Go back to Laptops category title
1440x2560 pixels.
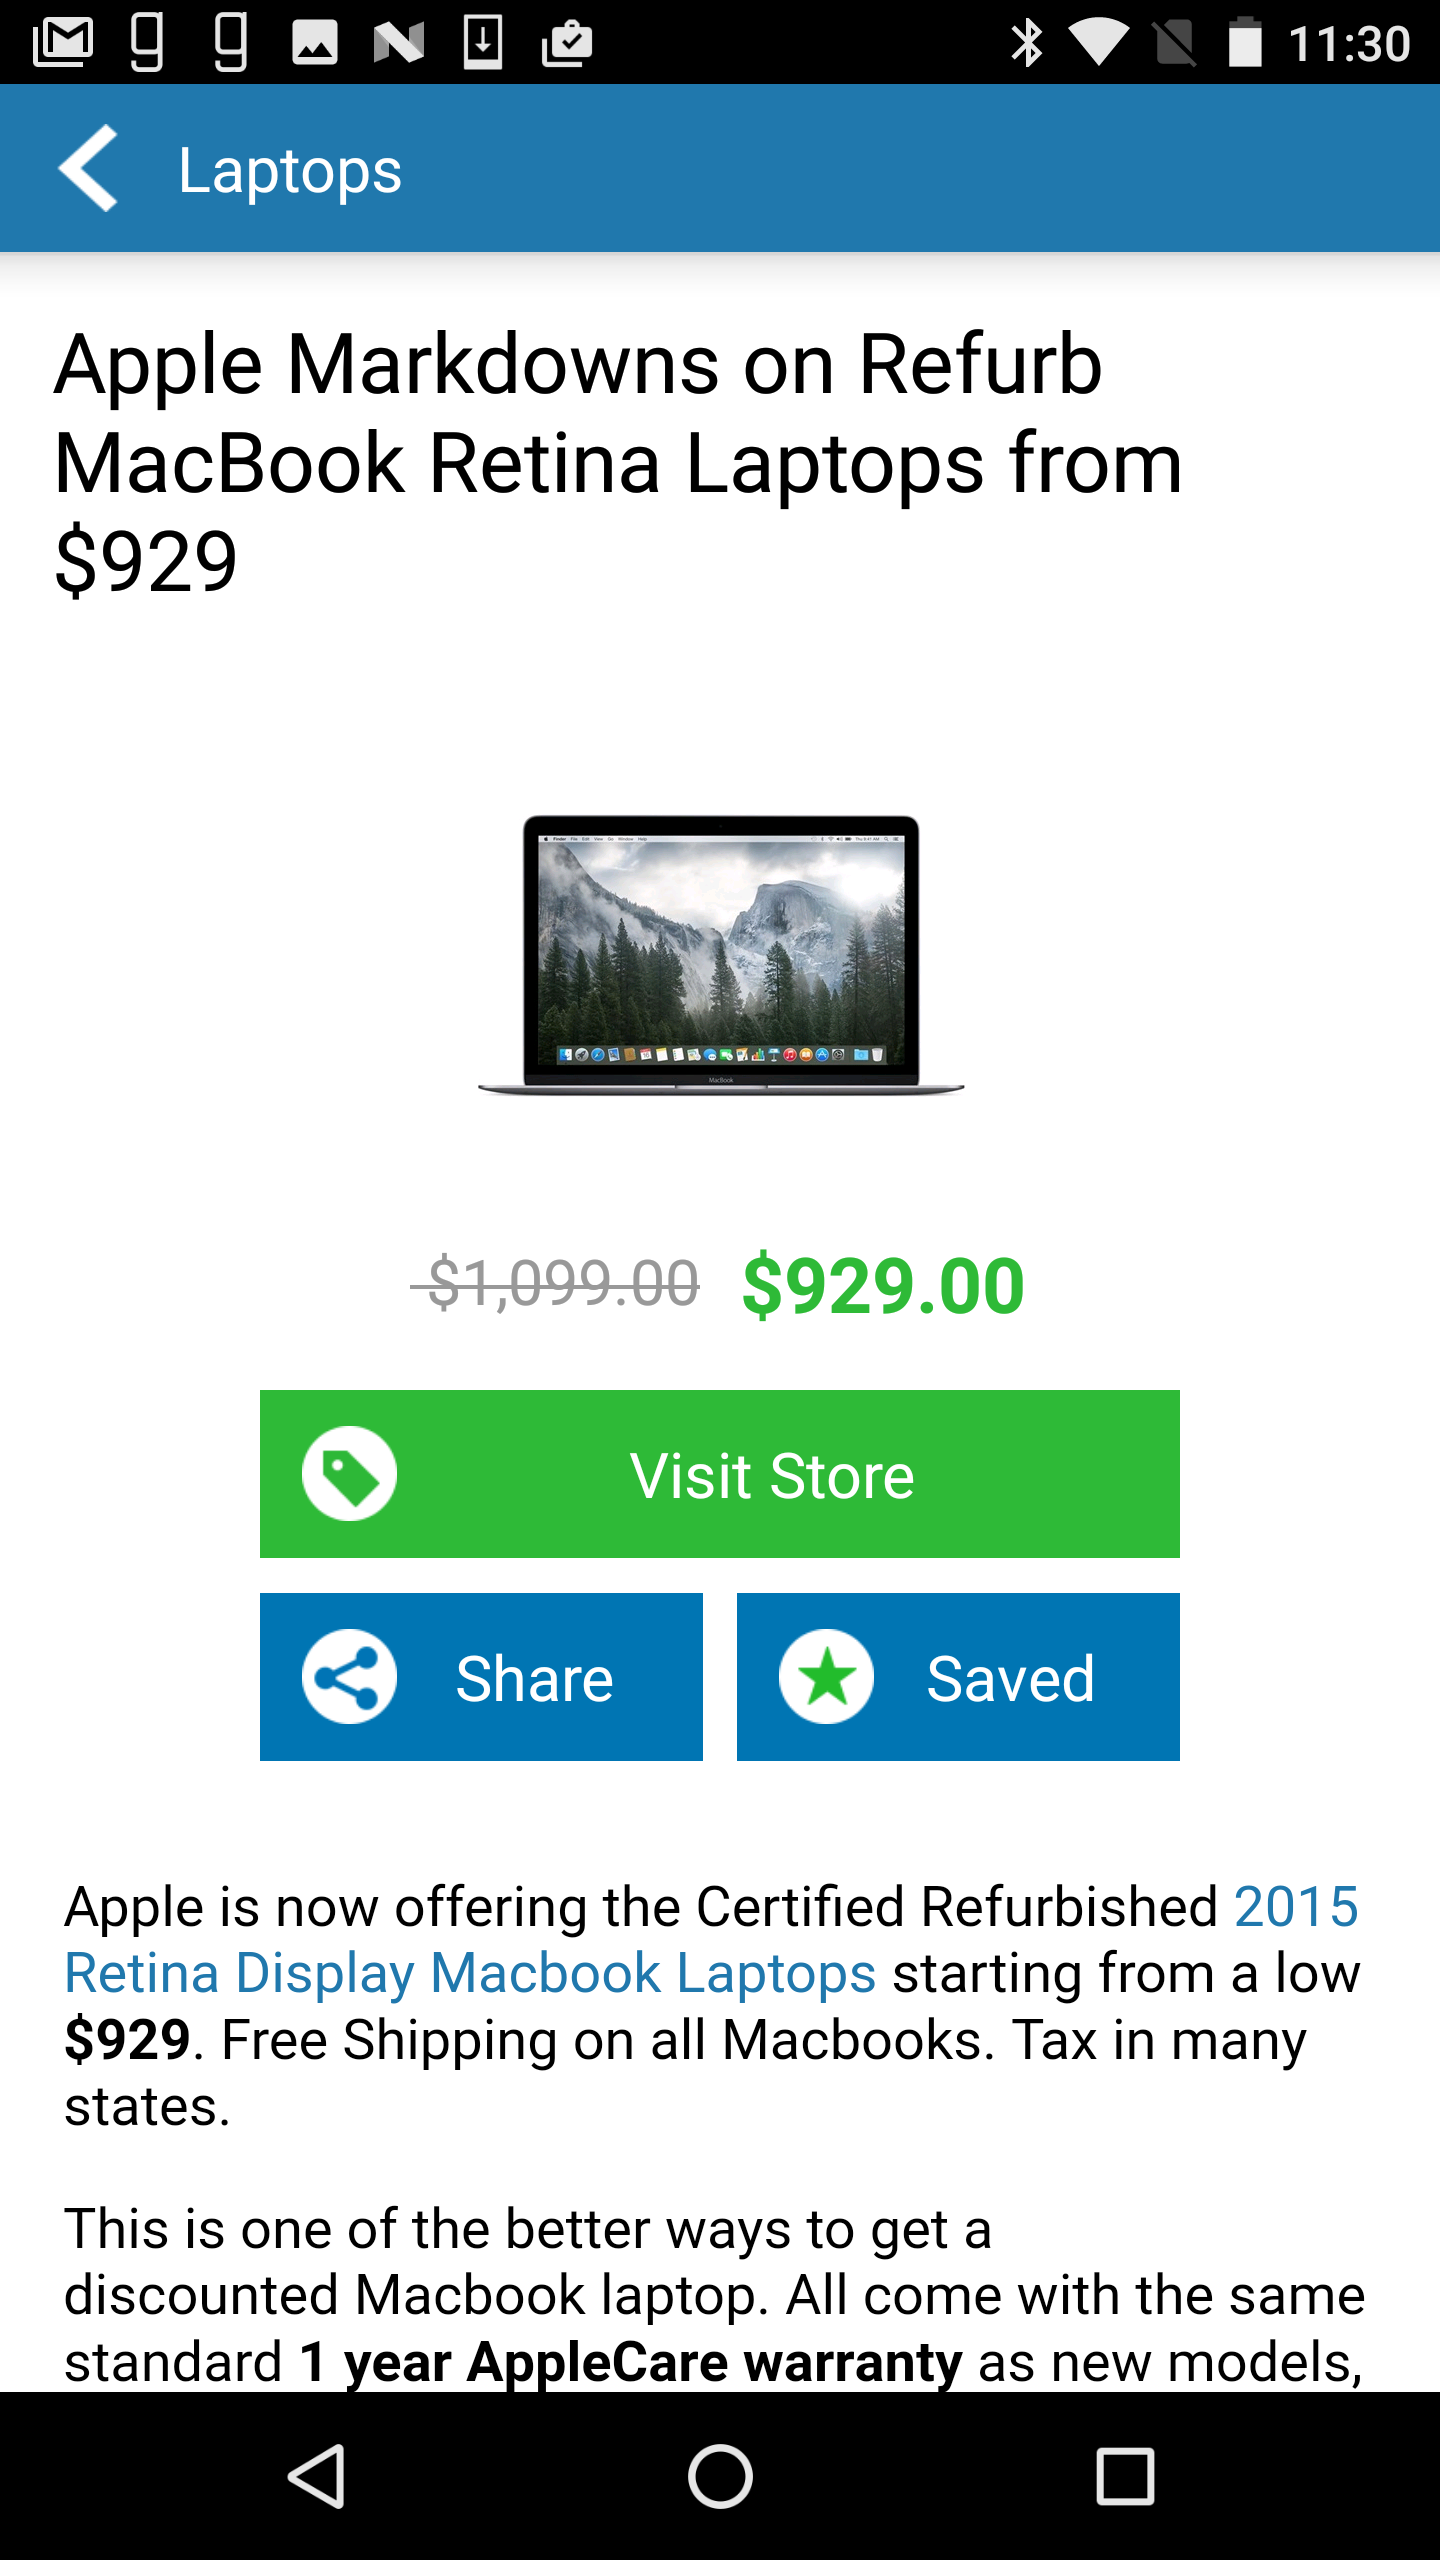290,170
